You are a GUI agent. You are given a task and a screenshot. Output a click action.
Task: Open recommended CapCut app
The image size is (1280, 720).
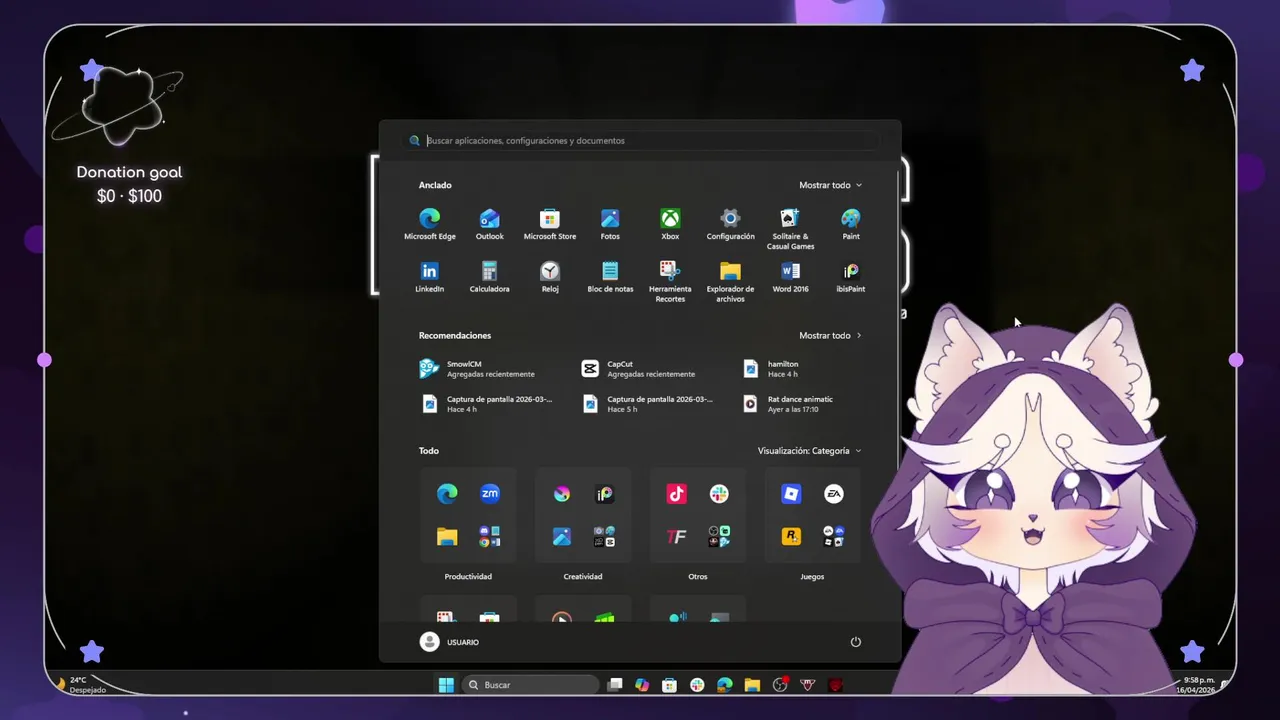coord(640,369)
